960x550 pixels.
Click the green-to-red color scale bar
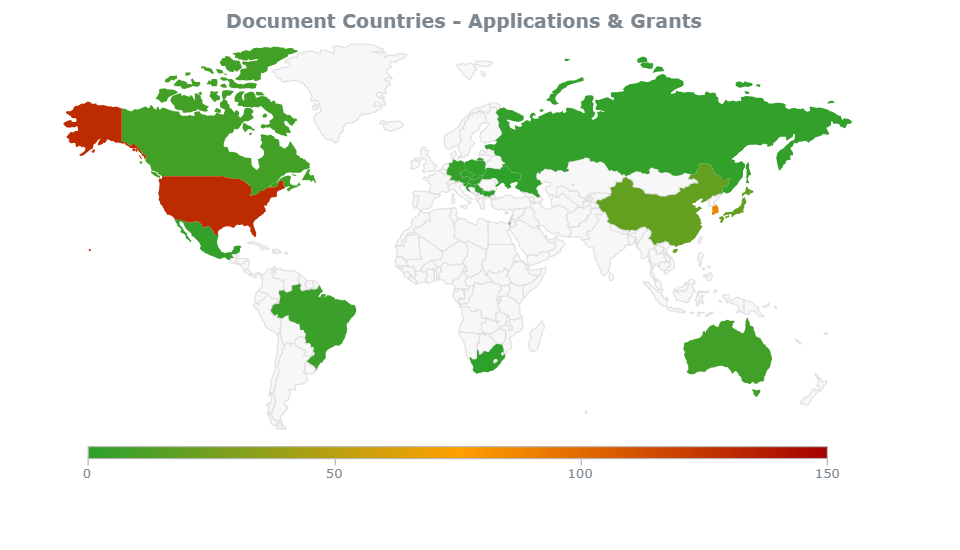[x=457, y=453]
